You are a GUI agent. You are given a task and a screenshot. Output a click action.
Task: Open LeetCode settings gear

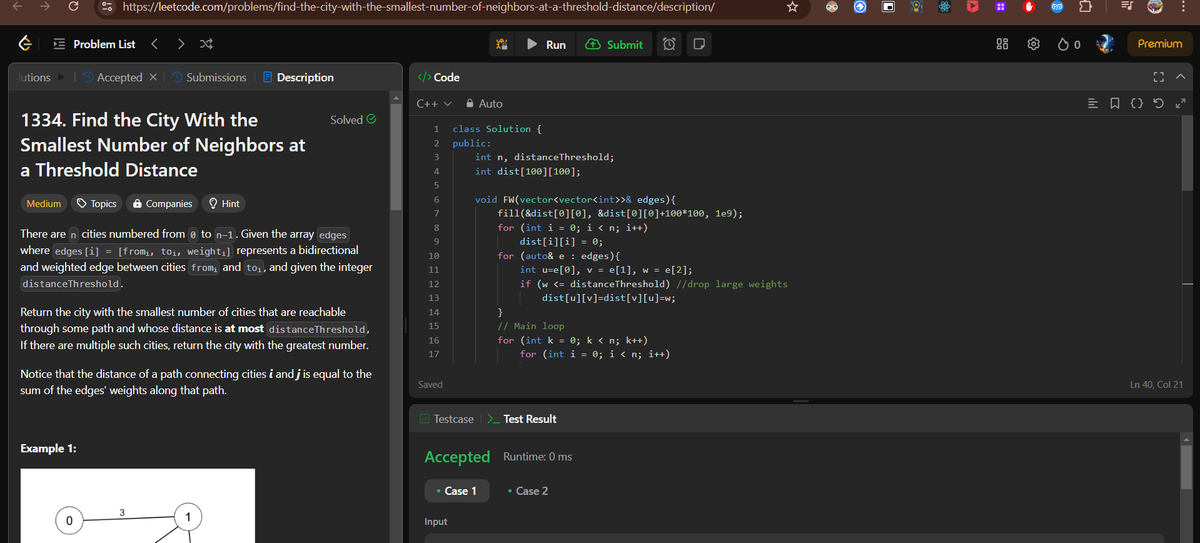click(1035, 44)
